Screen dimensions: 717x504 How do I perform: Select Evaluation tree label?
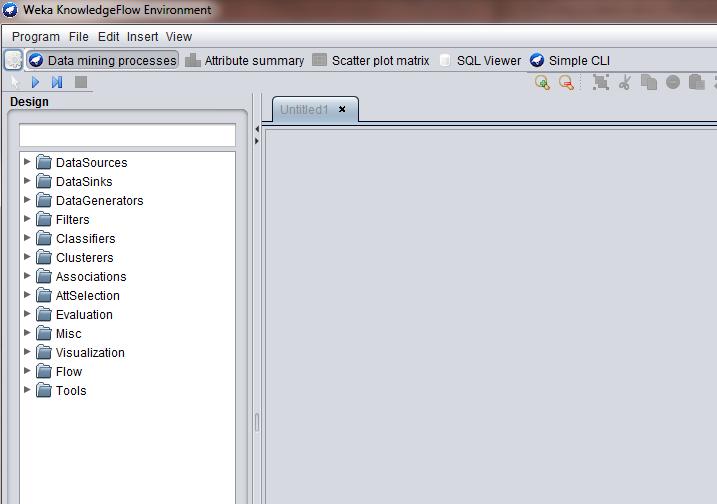pyautogui.click(x=84, y=315)
